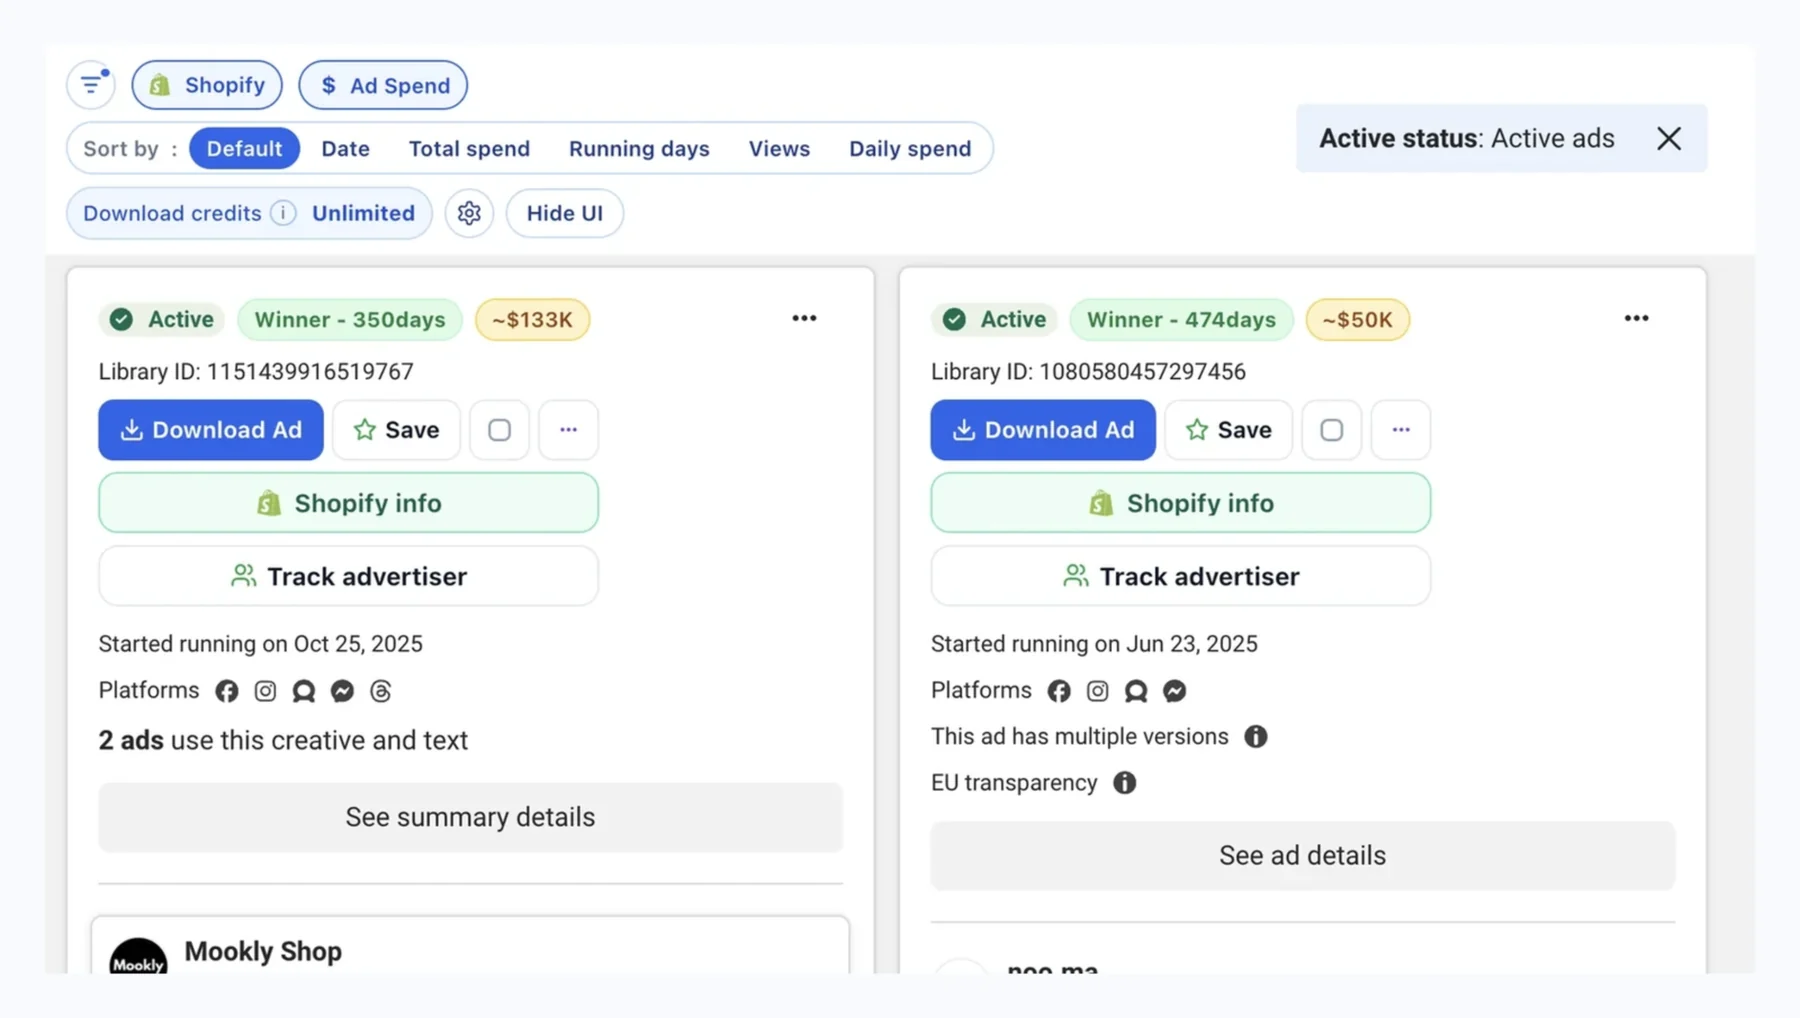Image resolution: width=1800 pixels, height=1018 pixels.
Task: Save the Winner 350days ad
Action: click(x=396, y=430)
